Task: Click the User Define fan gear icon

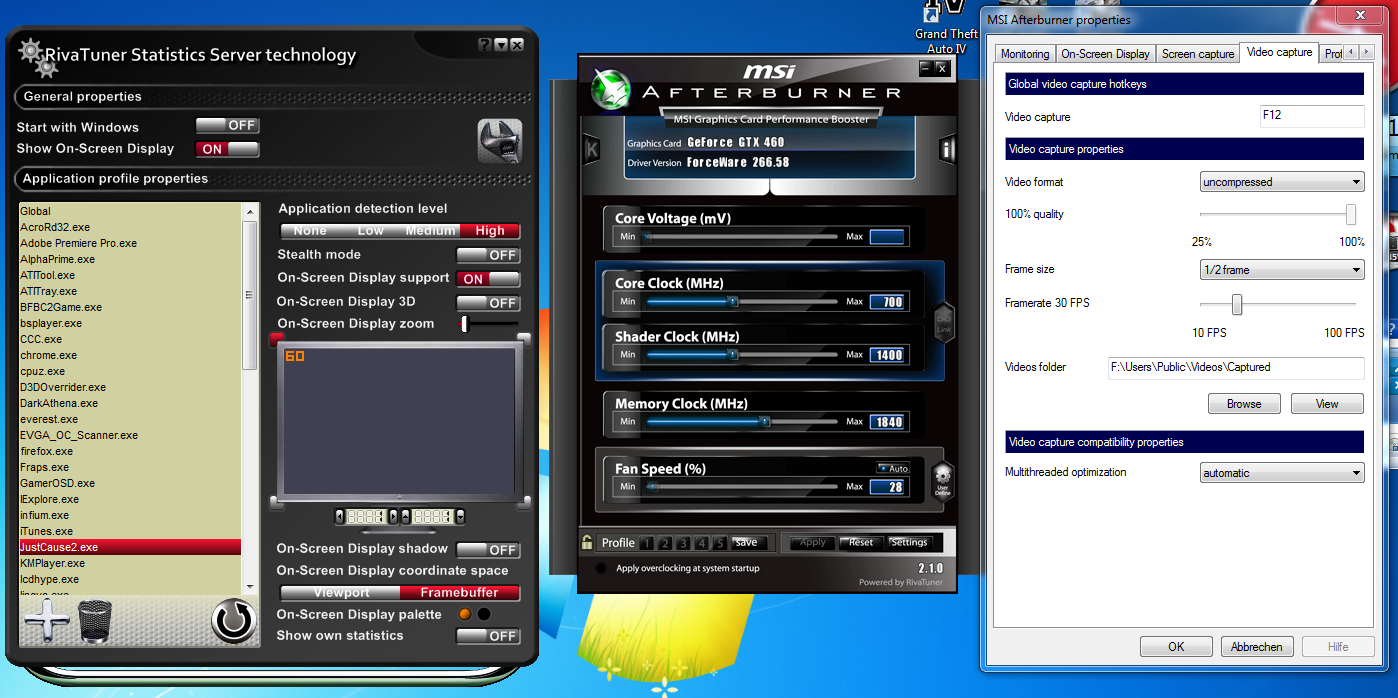Action: (x=942, y=482)
